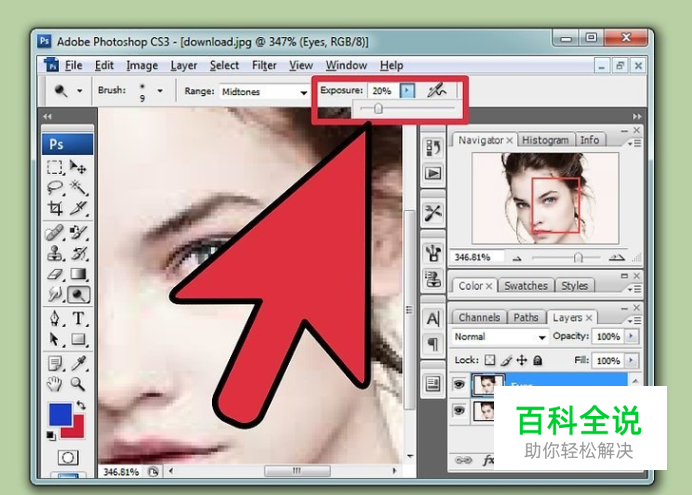Image resolution: width=692 pixels, height=495 pixels.
Task: Select the Lasso tool
Action: 55,188
